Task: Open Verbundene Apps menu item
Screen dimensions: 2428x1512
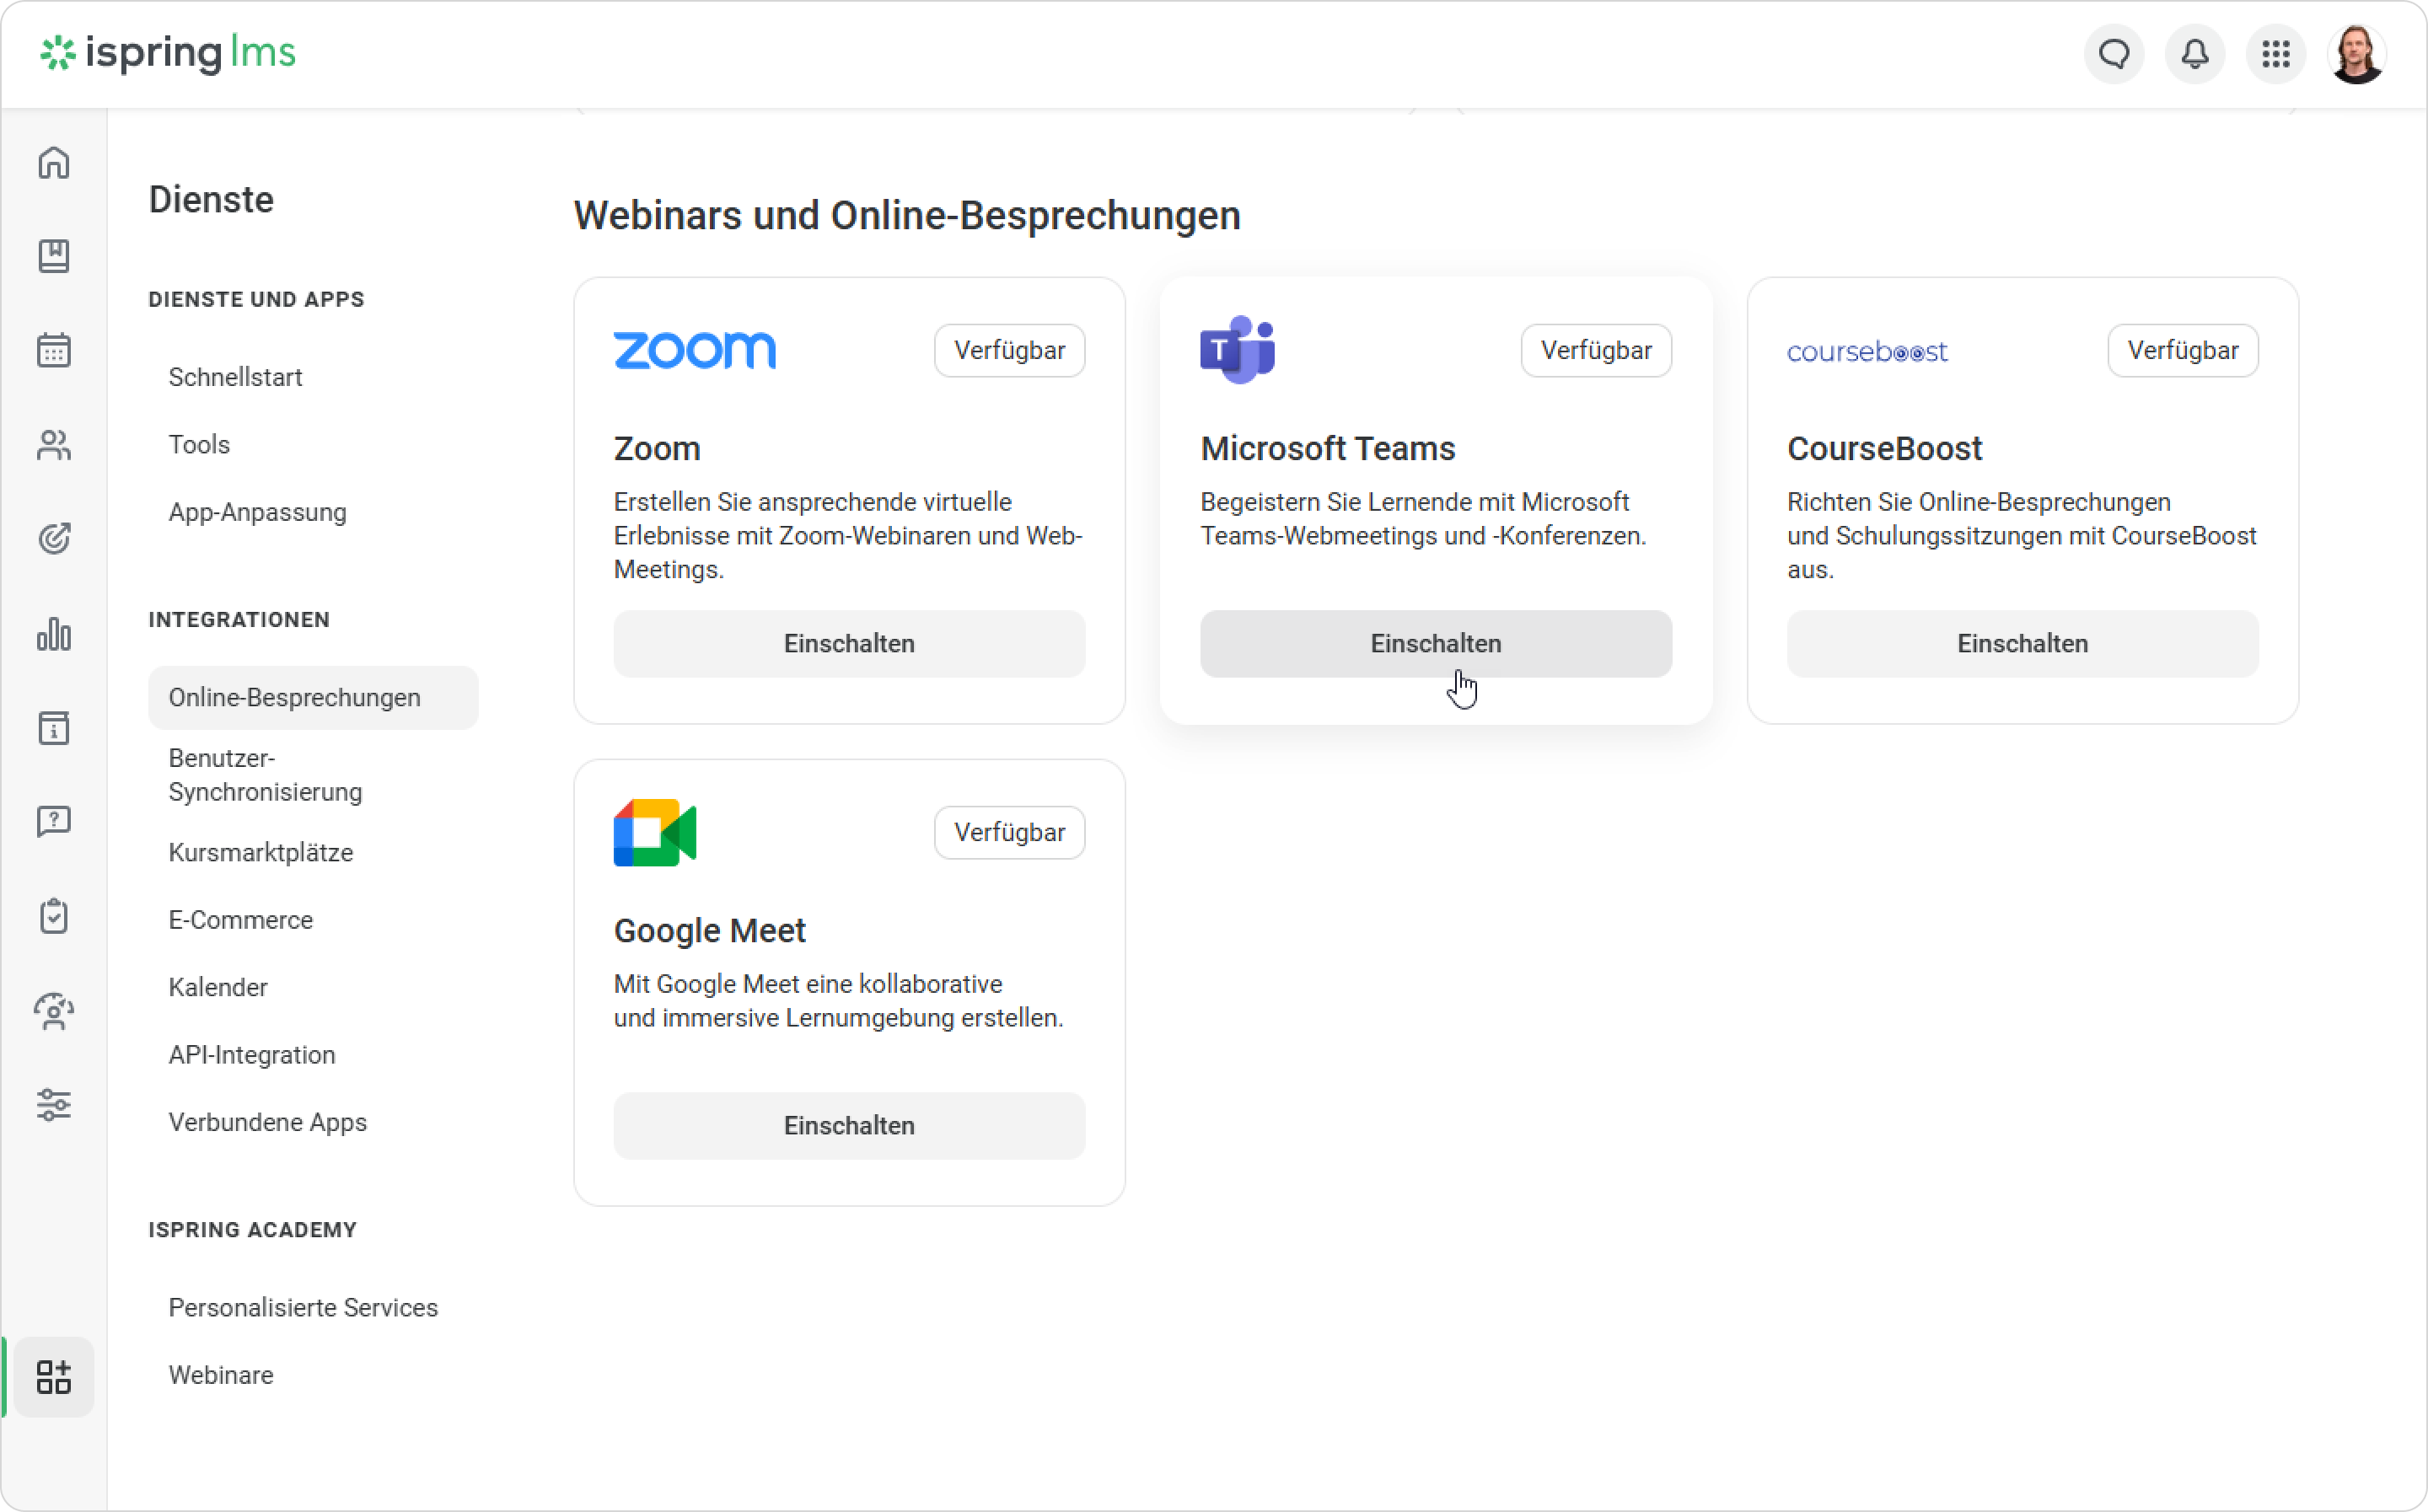Action: coord(267,1122)
